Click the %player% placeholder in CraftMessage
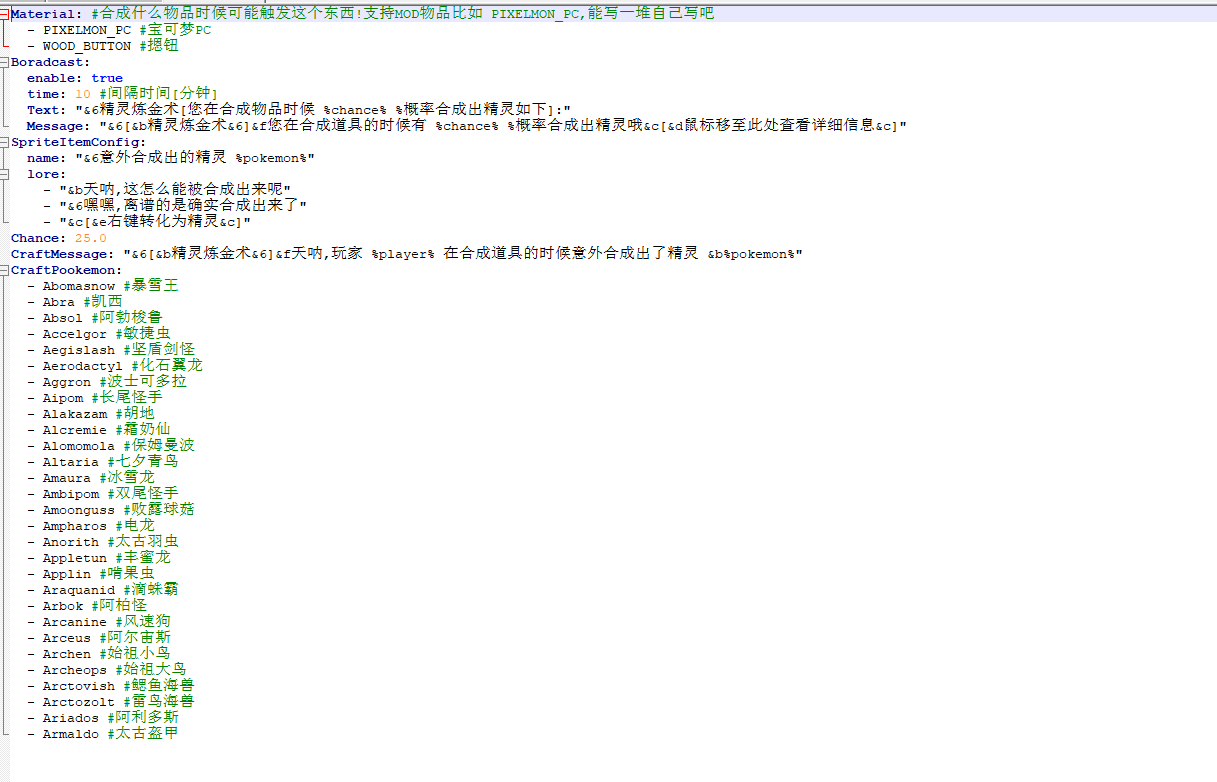The width and height of the screenshot is (1217, 782). coord(403,254)
